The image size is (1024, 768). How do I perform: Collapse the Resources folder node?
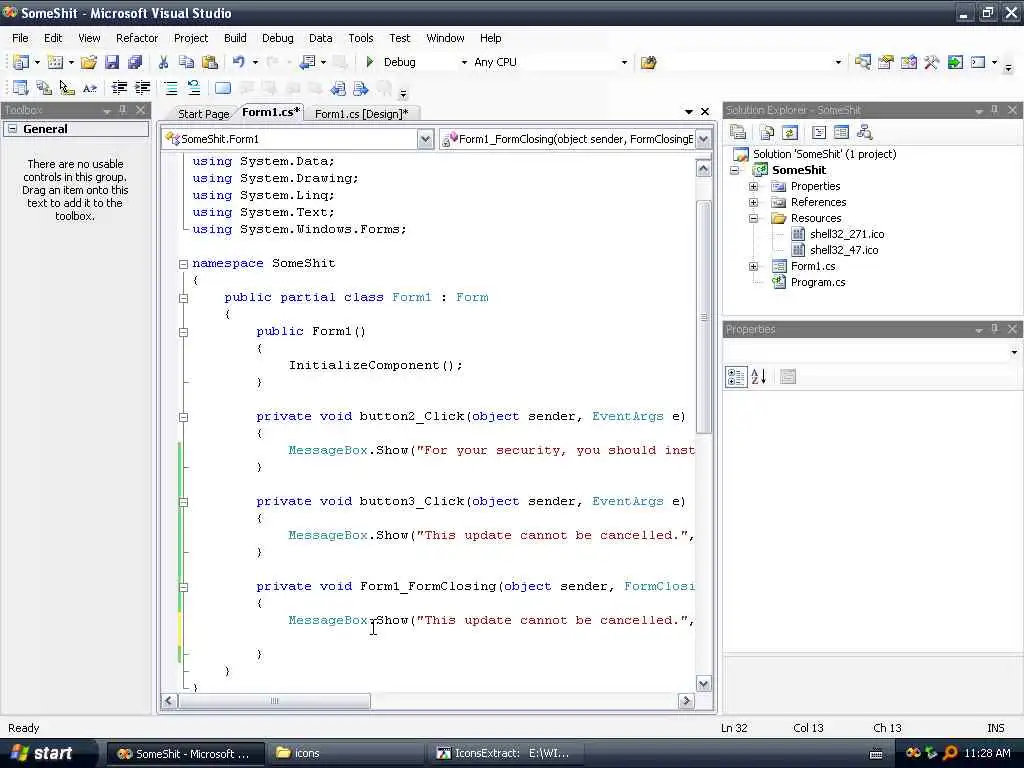pos(754,218)
